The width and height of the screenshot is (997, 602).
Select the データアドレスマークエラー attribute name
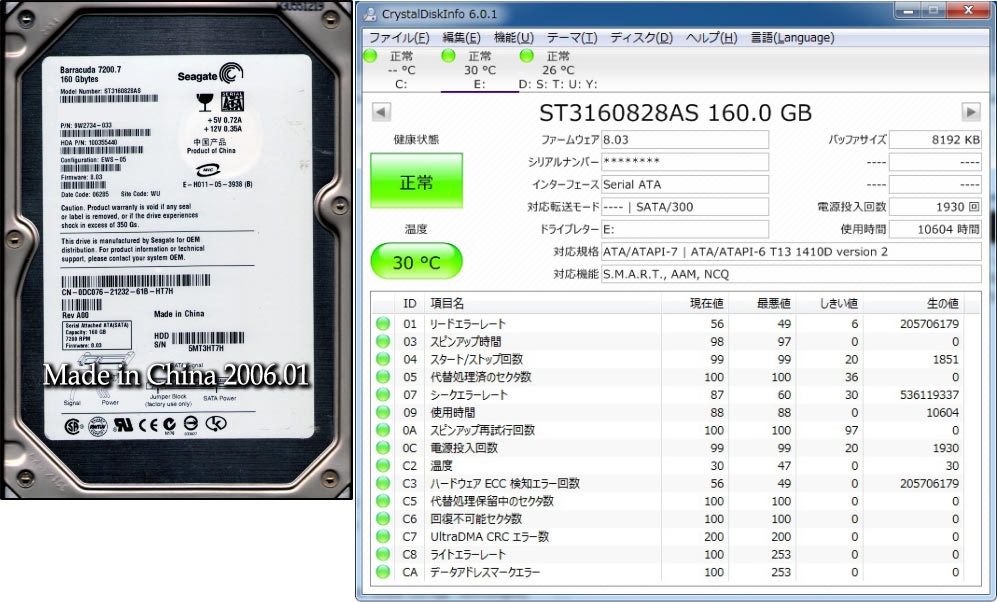[485, 572]
